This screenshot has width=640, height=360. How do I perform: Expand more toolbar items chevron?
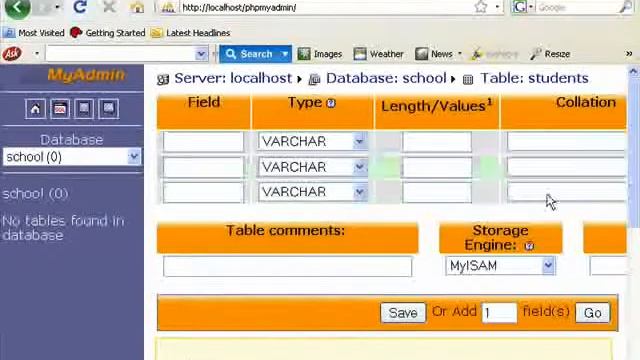pos(629,53)
